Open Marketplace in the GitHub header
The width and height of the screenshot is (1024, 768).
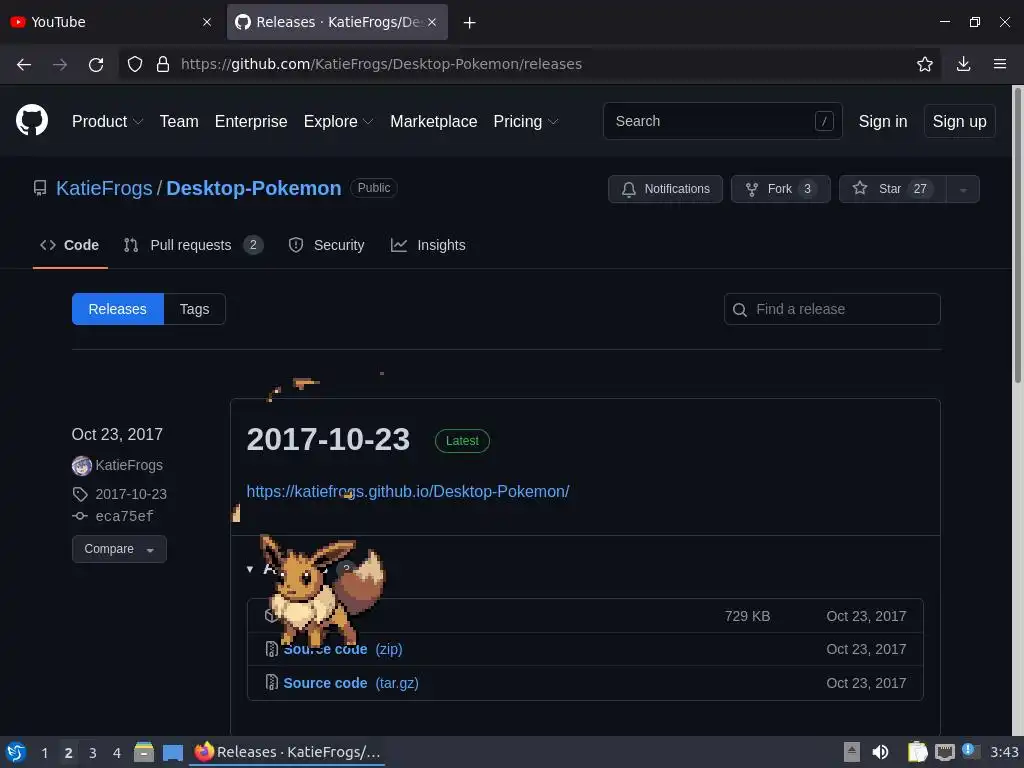[434, 121]
